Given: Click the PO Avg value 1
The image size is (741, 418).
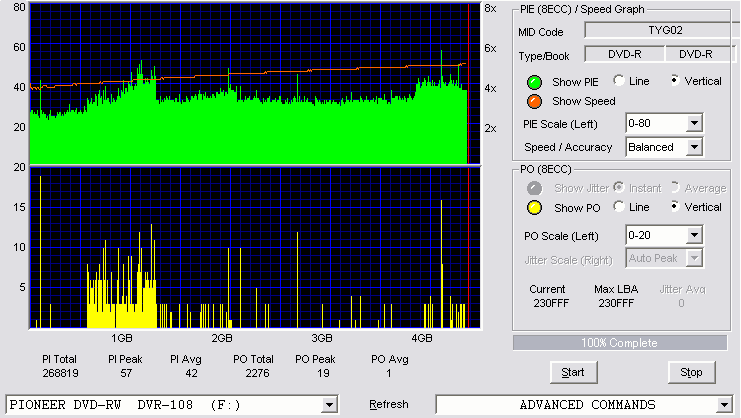Looking at the screenshot, I should [388, 373].
